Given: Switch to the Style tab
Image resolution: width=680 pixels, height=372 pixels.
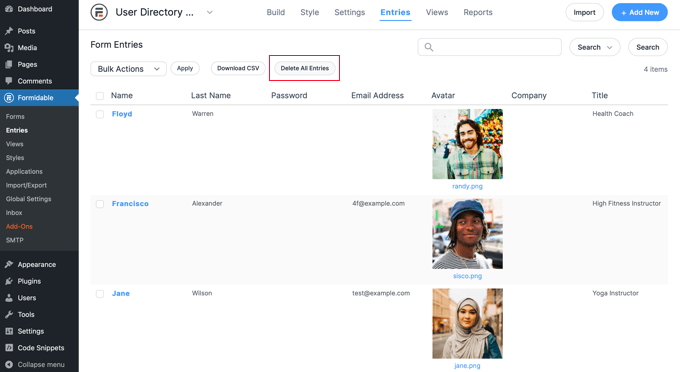Looking at the screenshot, I should pos(310,12).
